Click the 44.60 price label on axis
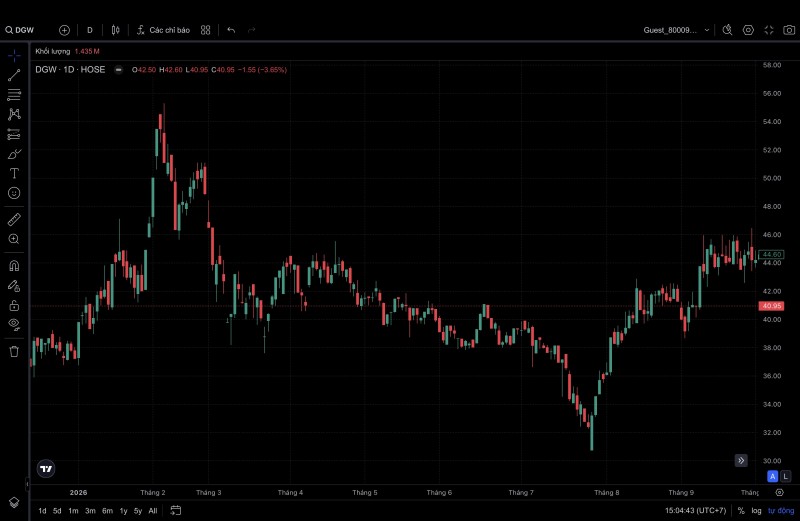This screenshot has height=521, width=800. pos(771,254)
